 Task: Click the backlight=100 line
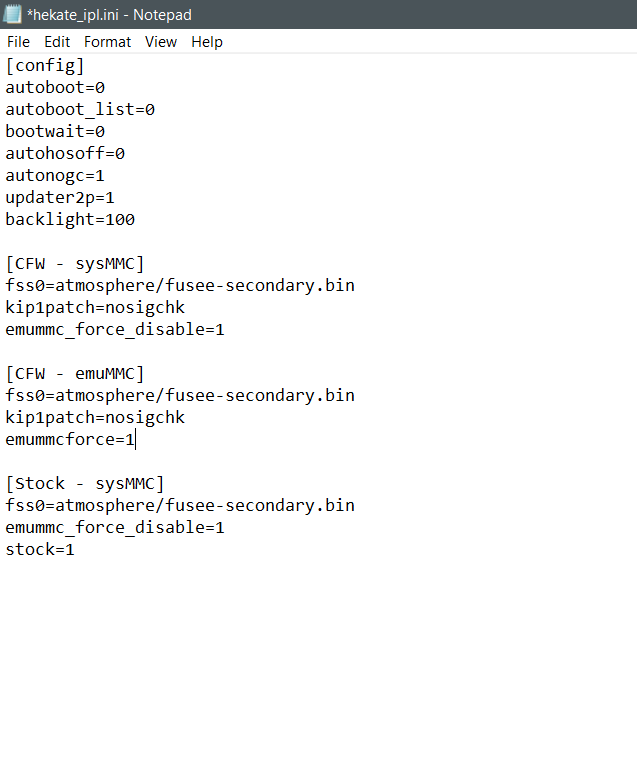(70, 219)
